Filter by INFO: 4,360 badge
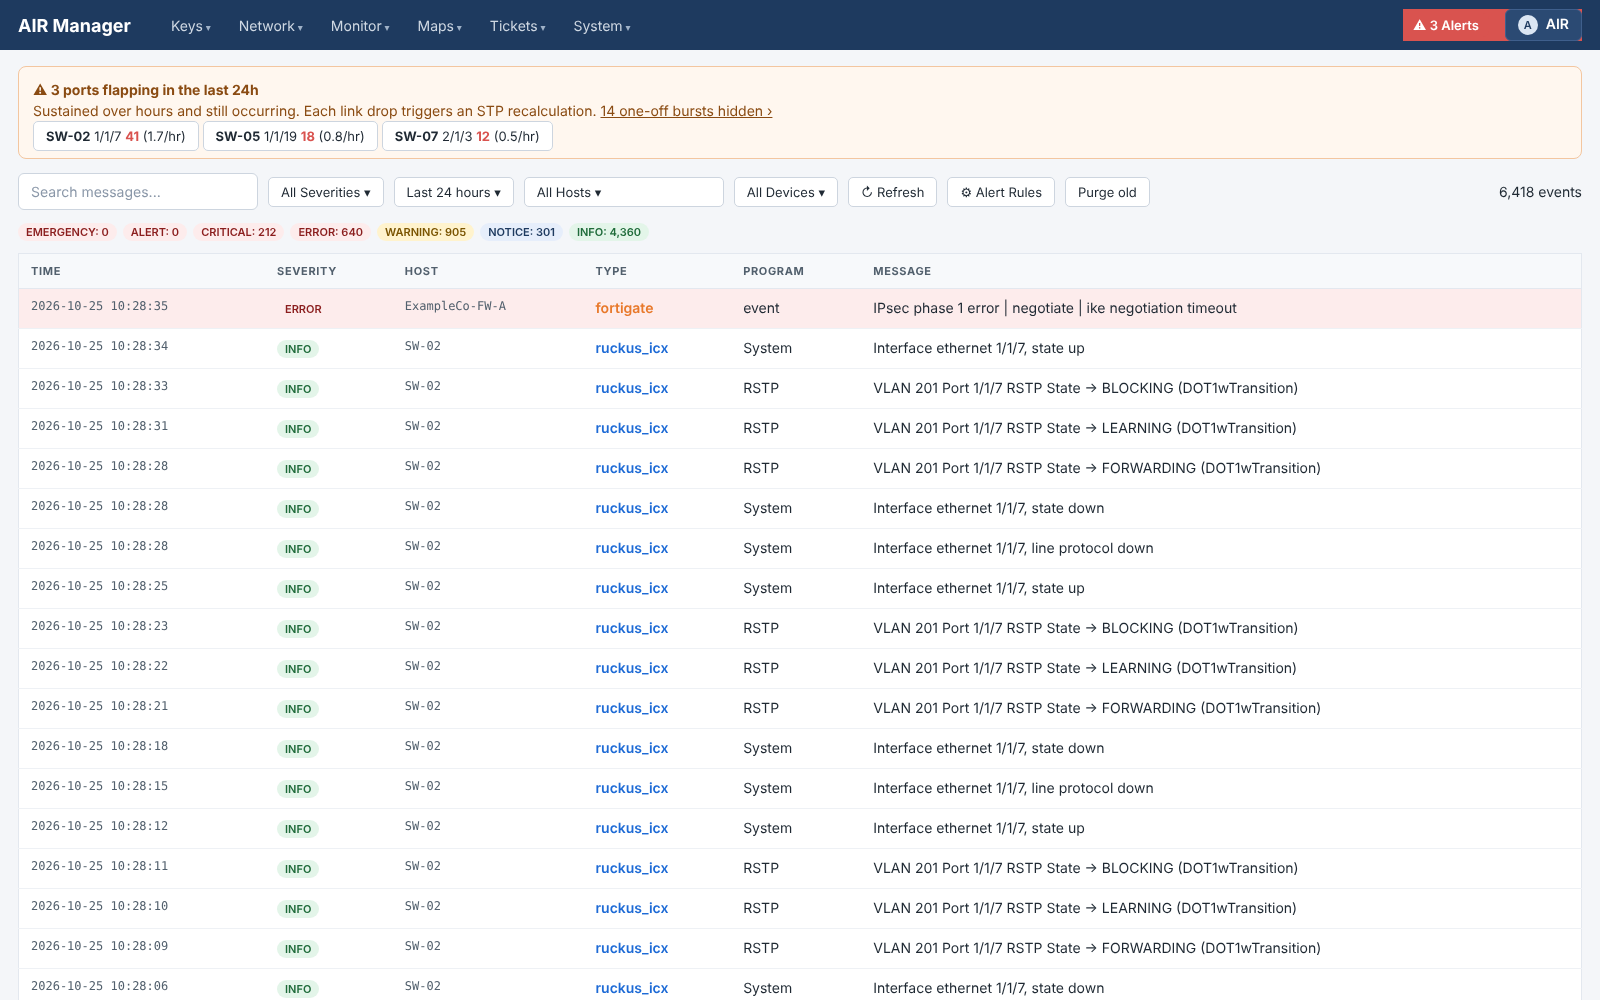The height and width of the screenshot is (1000, 1600). [609, 232]
